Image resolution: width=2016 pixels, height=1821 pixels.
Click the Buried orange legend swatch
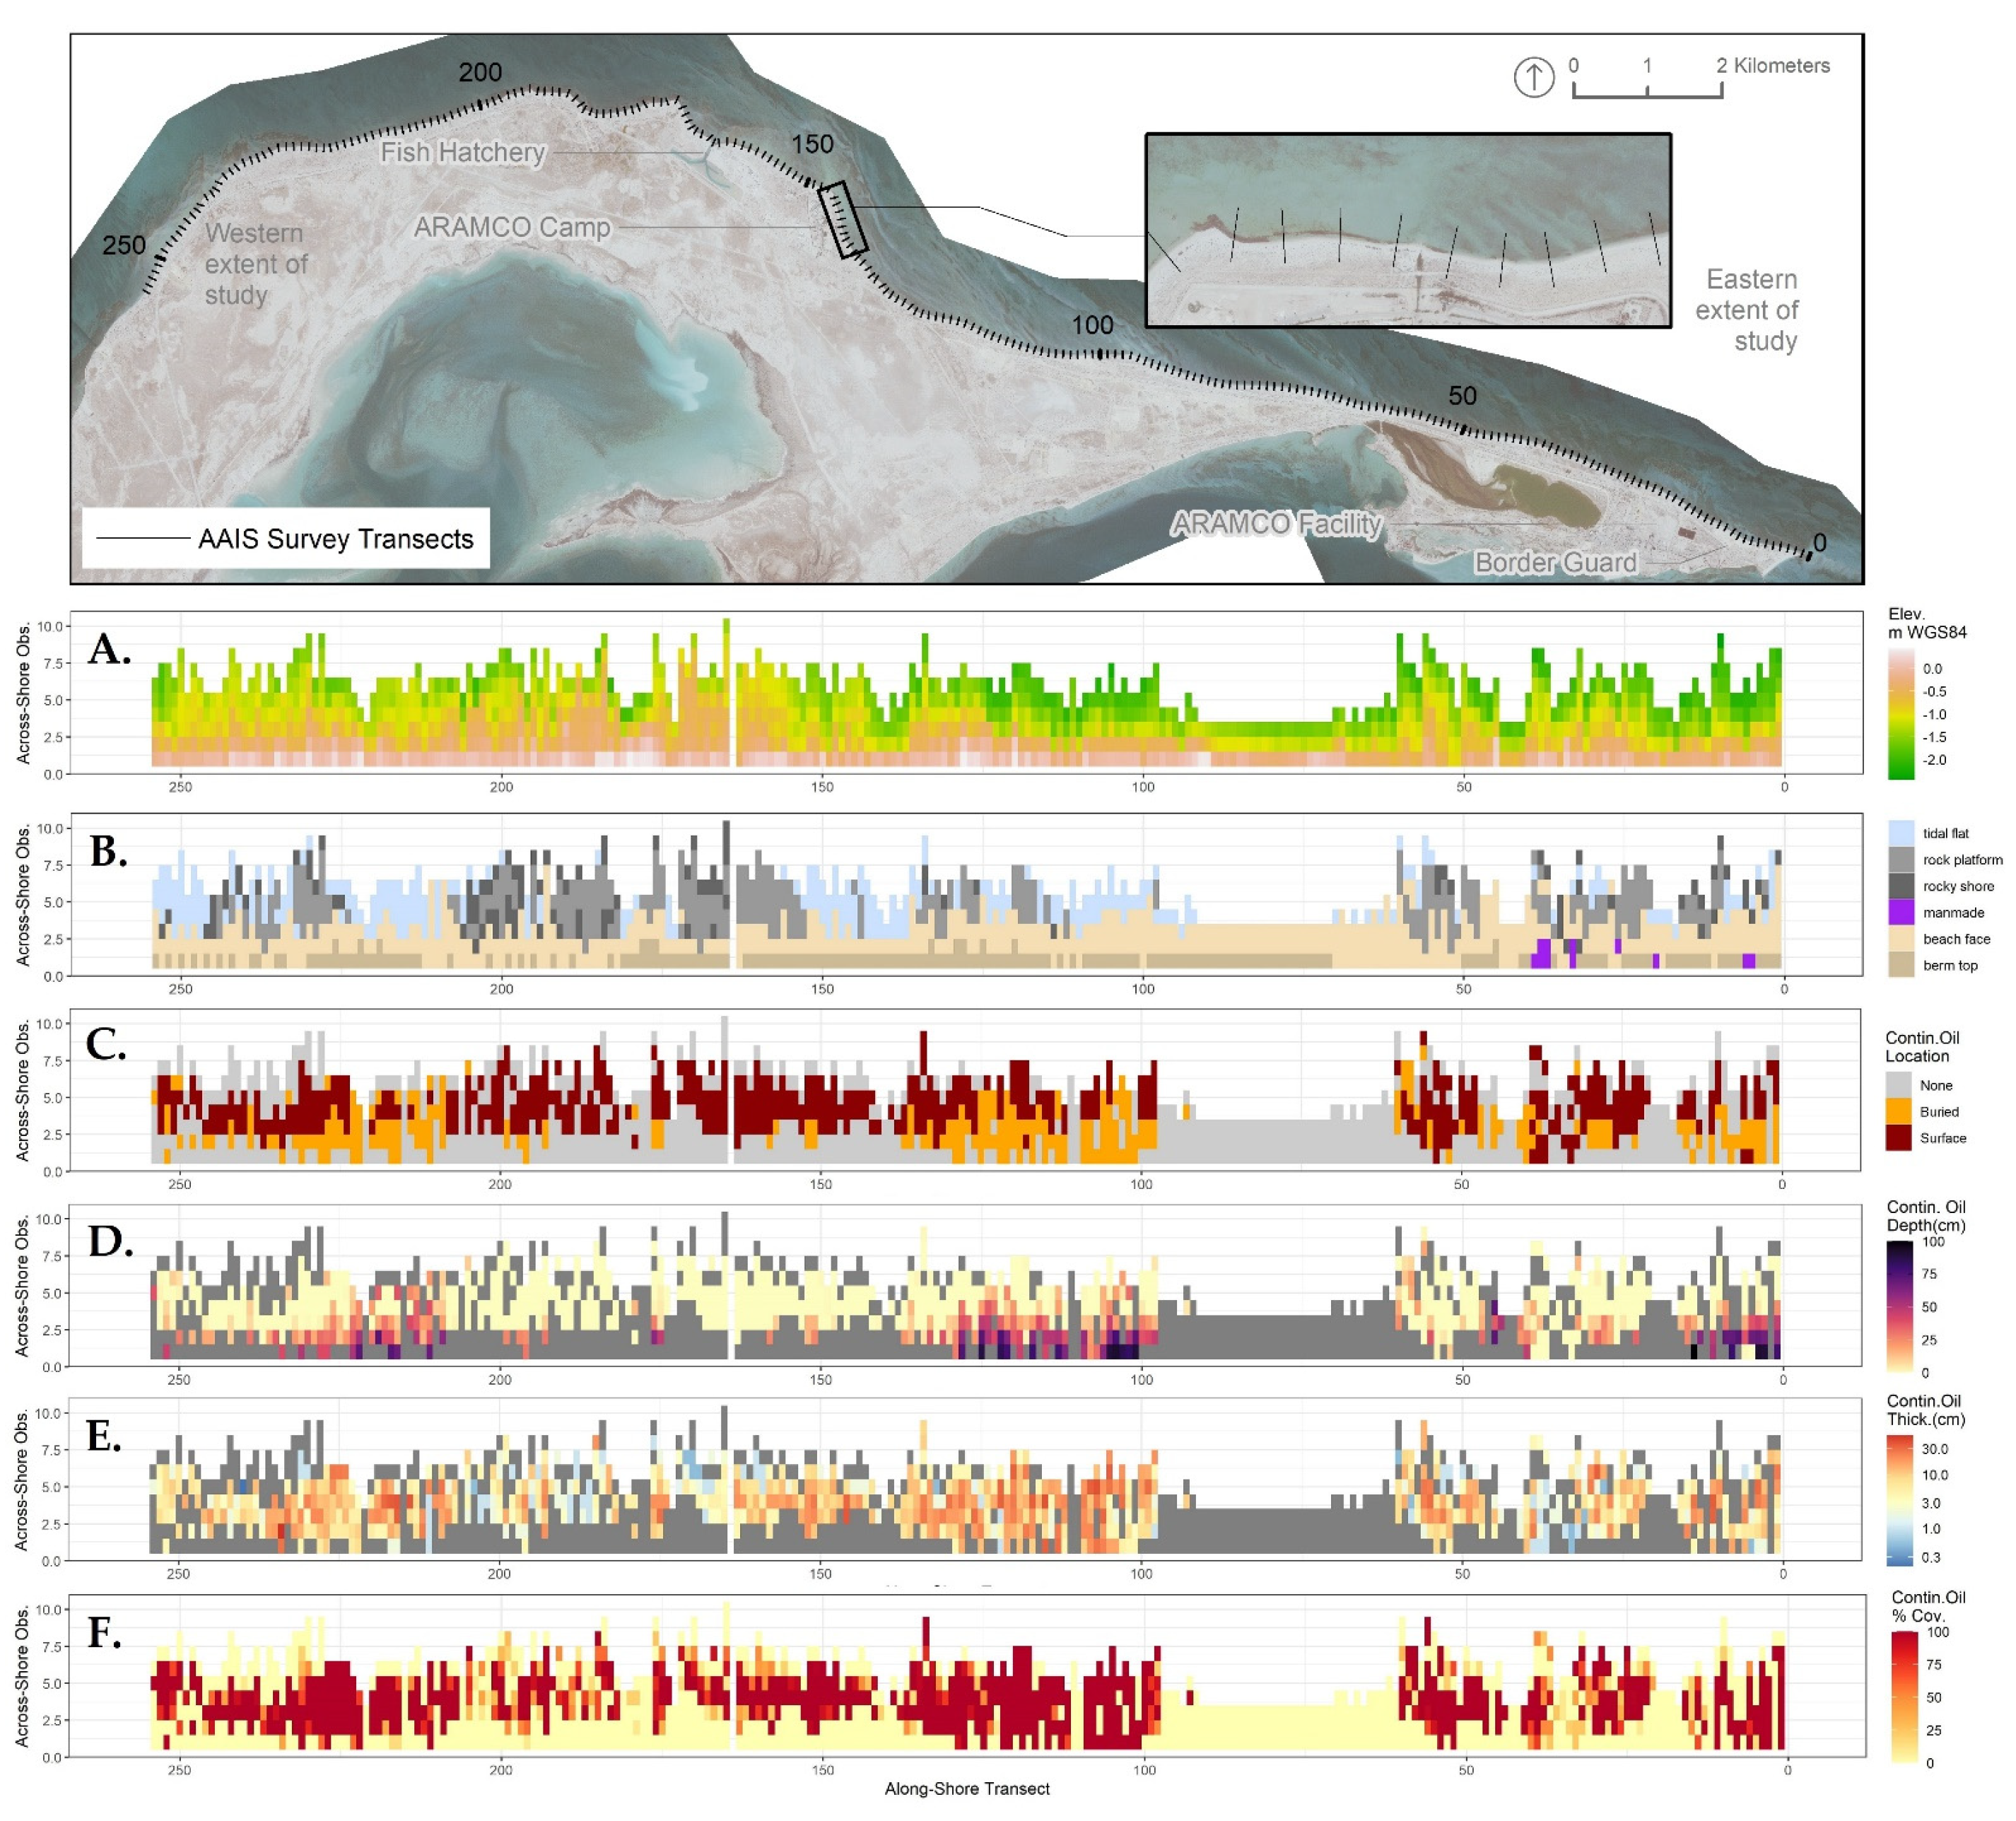click(1898, 1112)
